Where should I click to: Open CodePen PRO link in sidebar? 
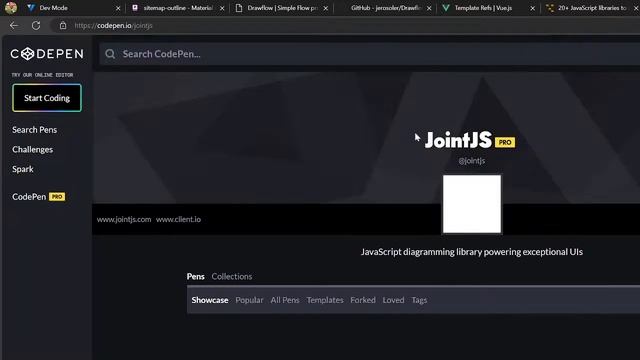click(x=38, y=197)
